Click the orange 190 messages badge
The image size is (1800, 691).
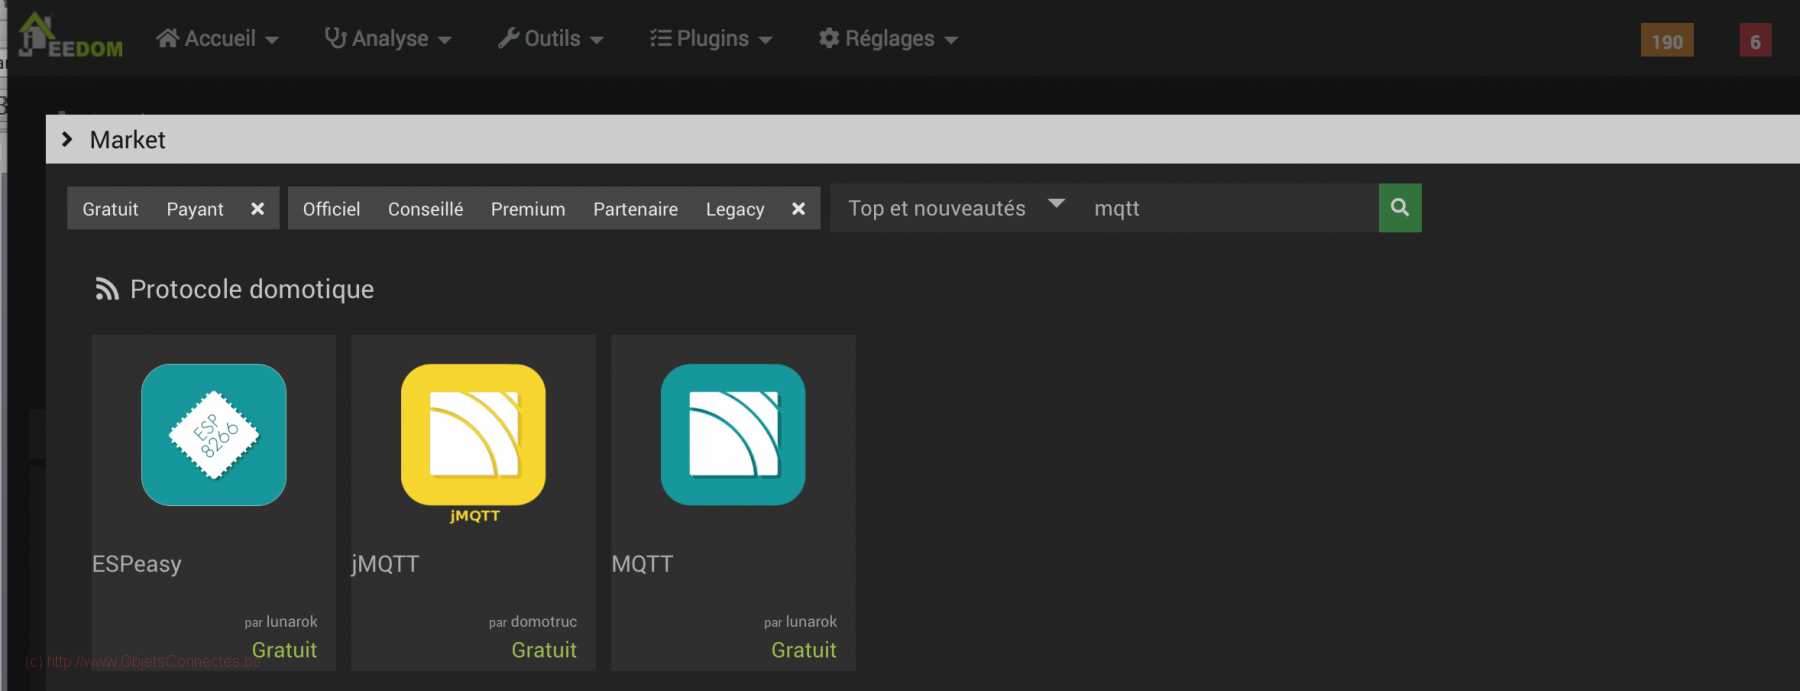1667,41
